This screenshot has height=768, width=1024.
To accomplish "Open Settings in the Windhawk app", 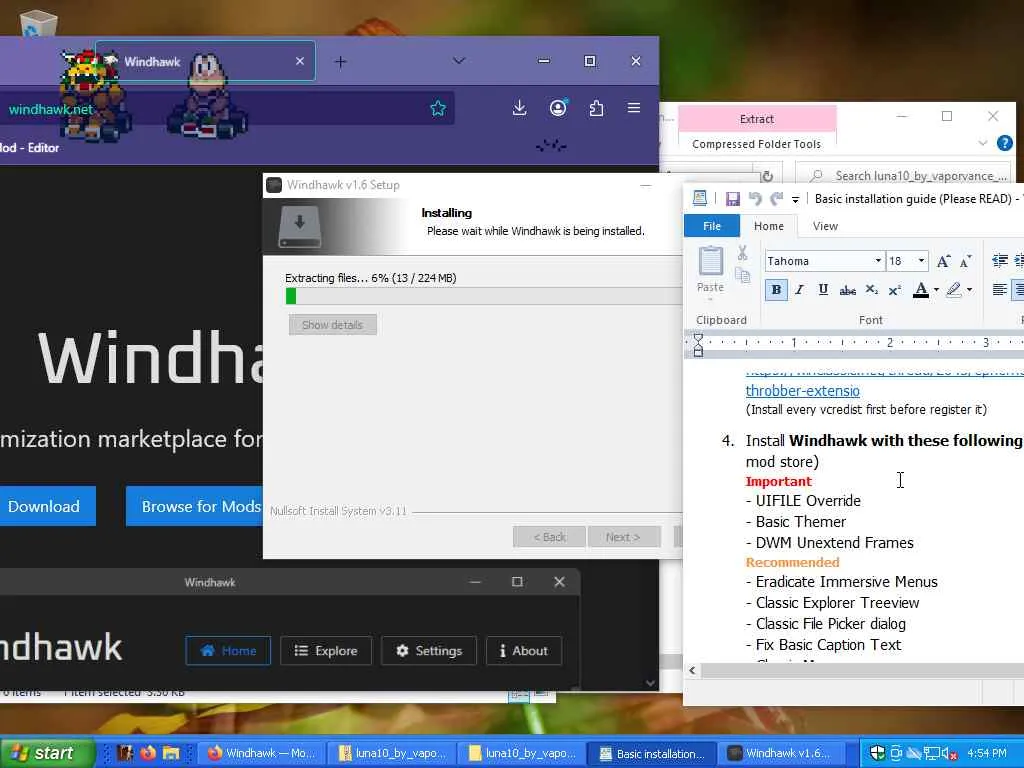I will 429,650.
